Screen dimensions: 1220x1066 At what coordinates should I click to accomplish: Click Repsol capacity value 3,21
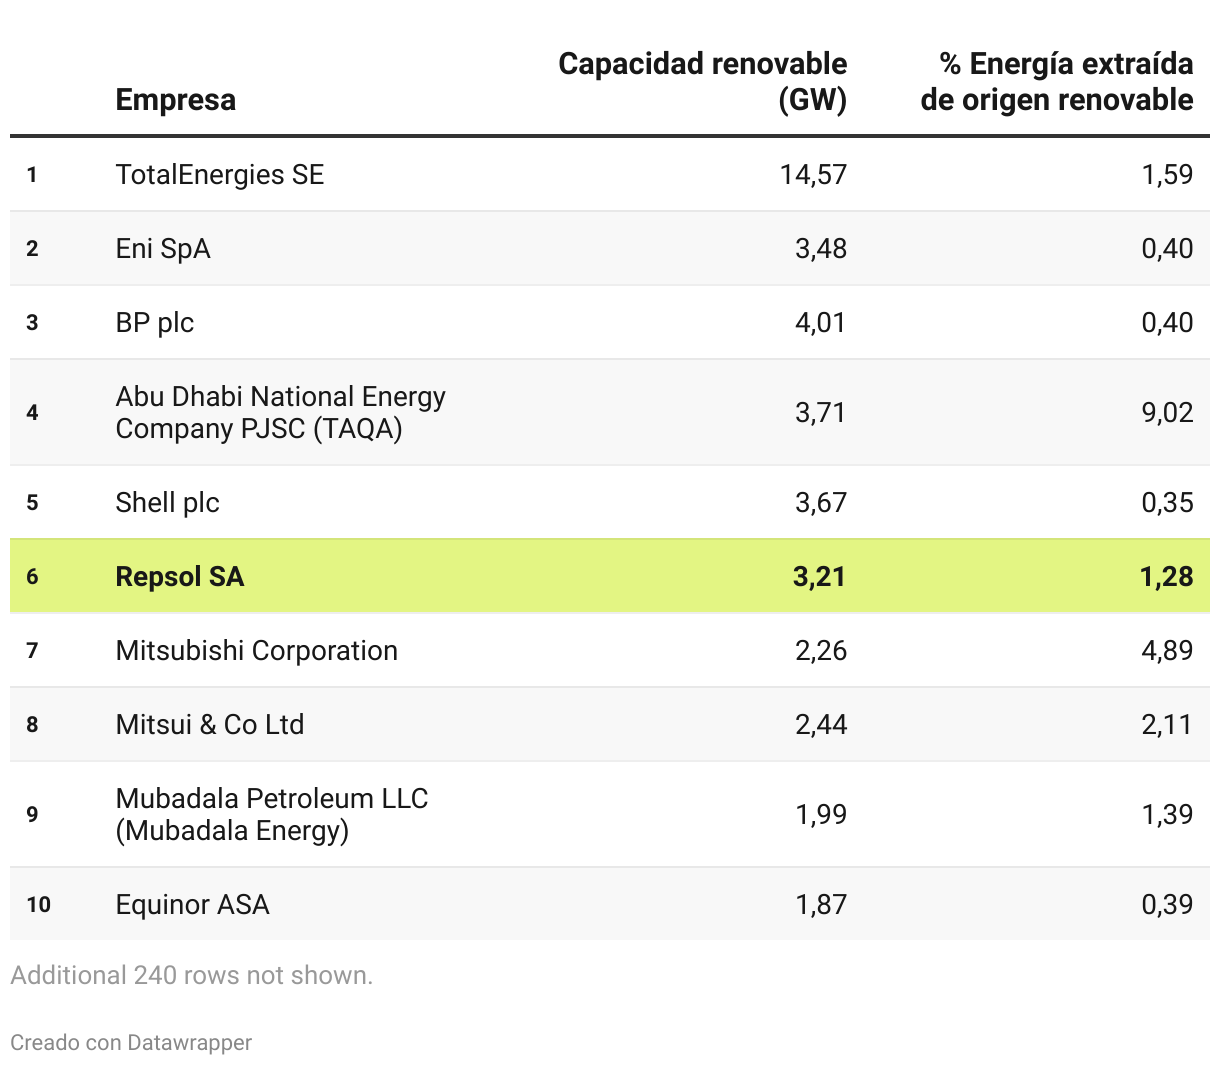point(819,577)
